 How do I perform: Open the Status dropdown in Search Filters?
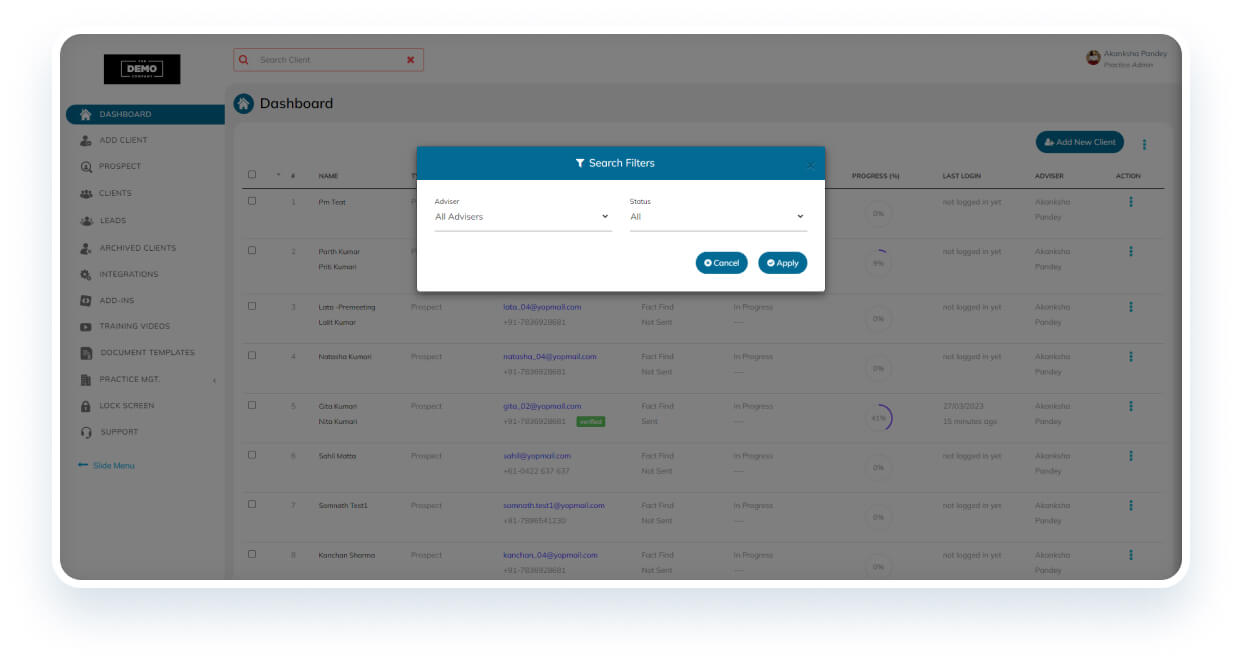tap(717, 217)
